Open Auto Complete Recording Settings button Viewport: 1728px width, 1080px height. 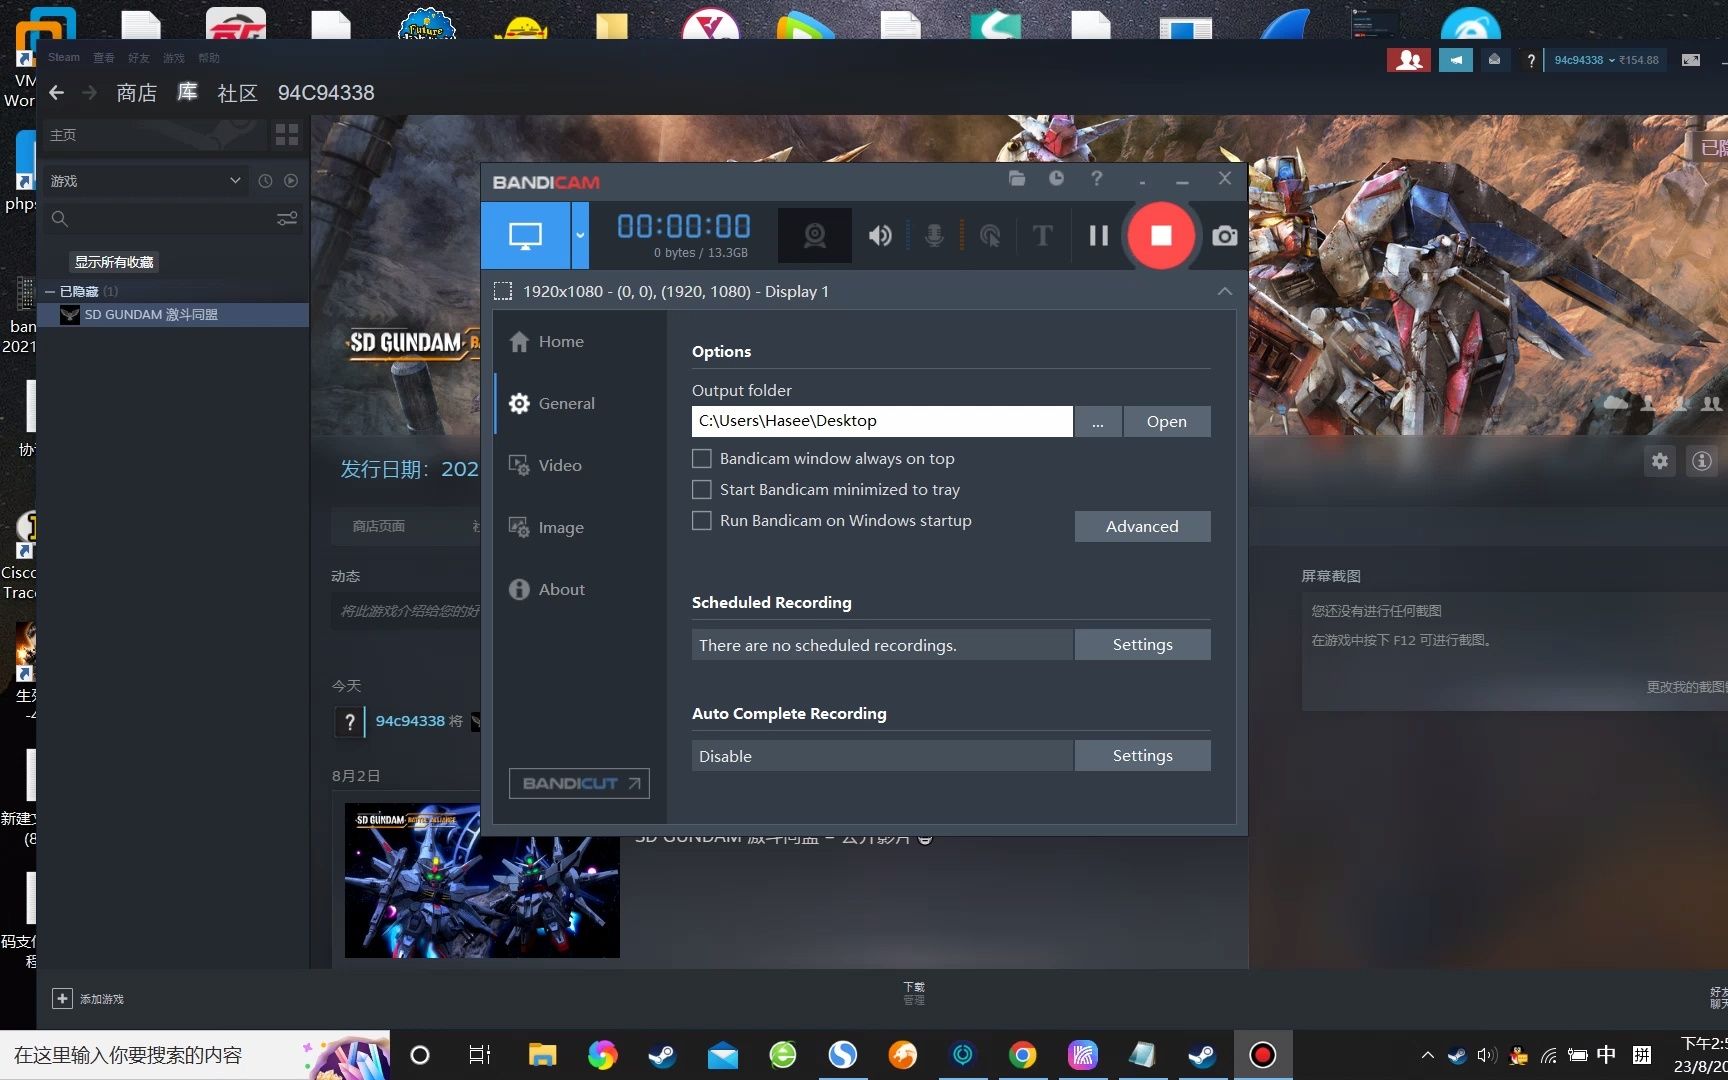1142,756
